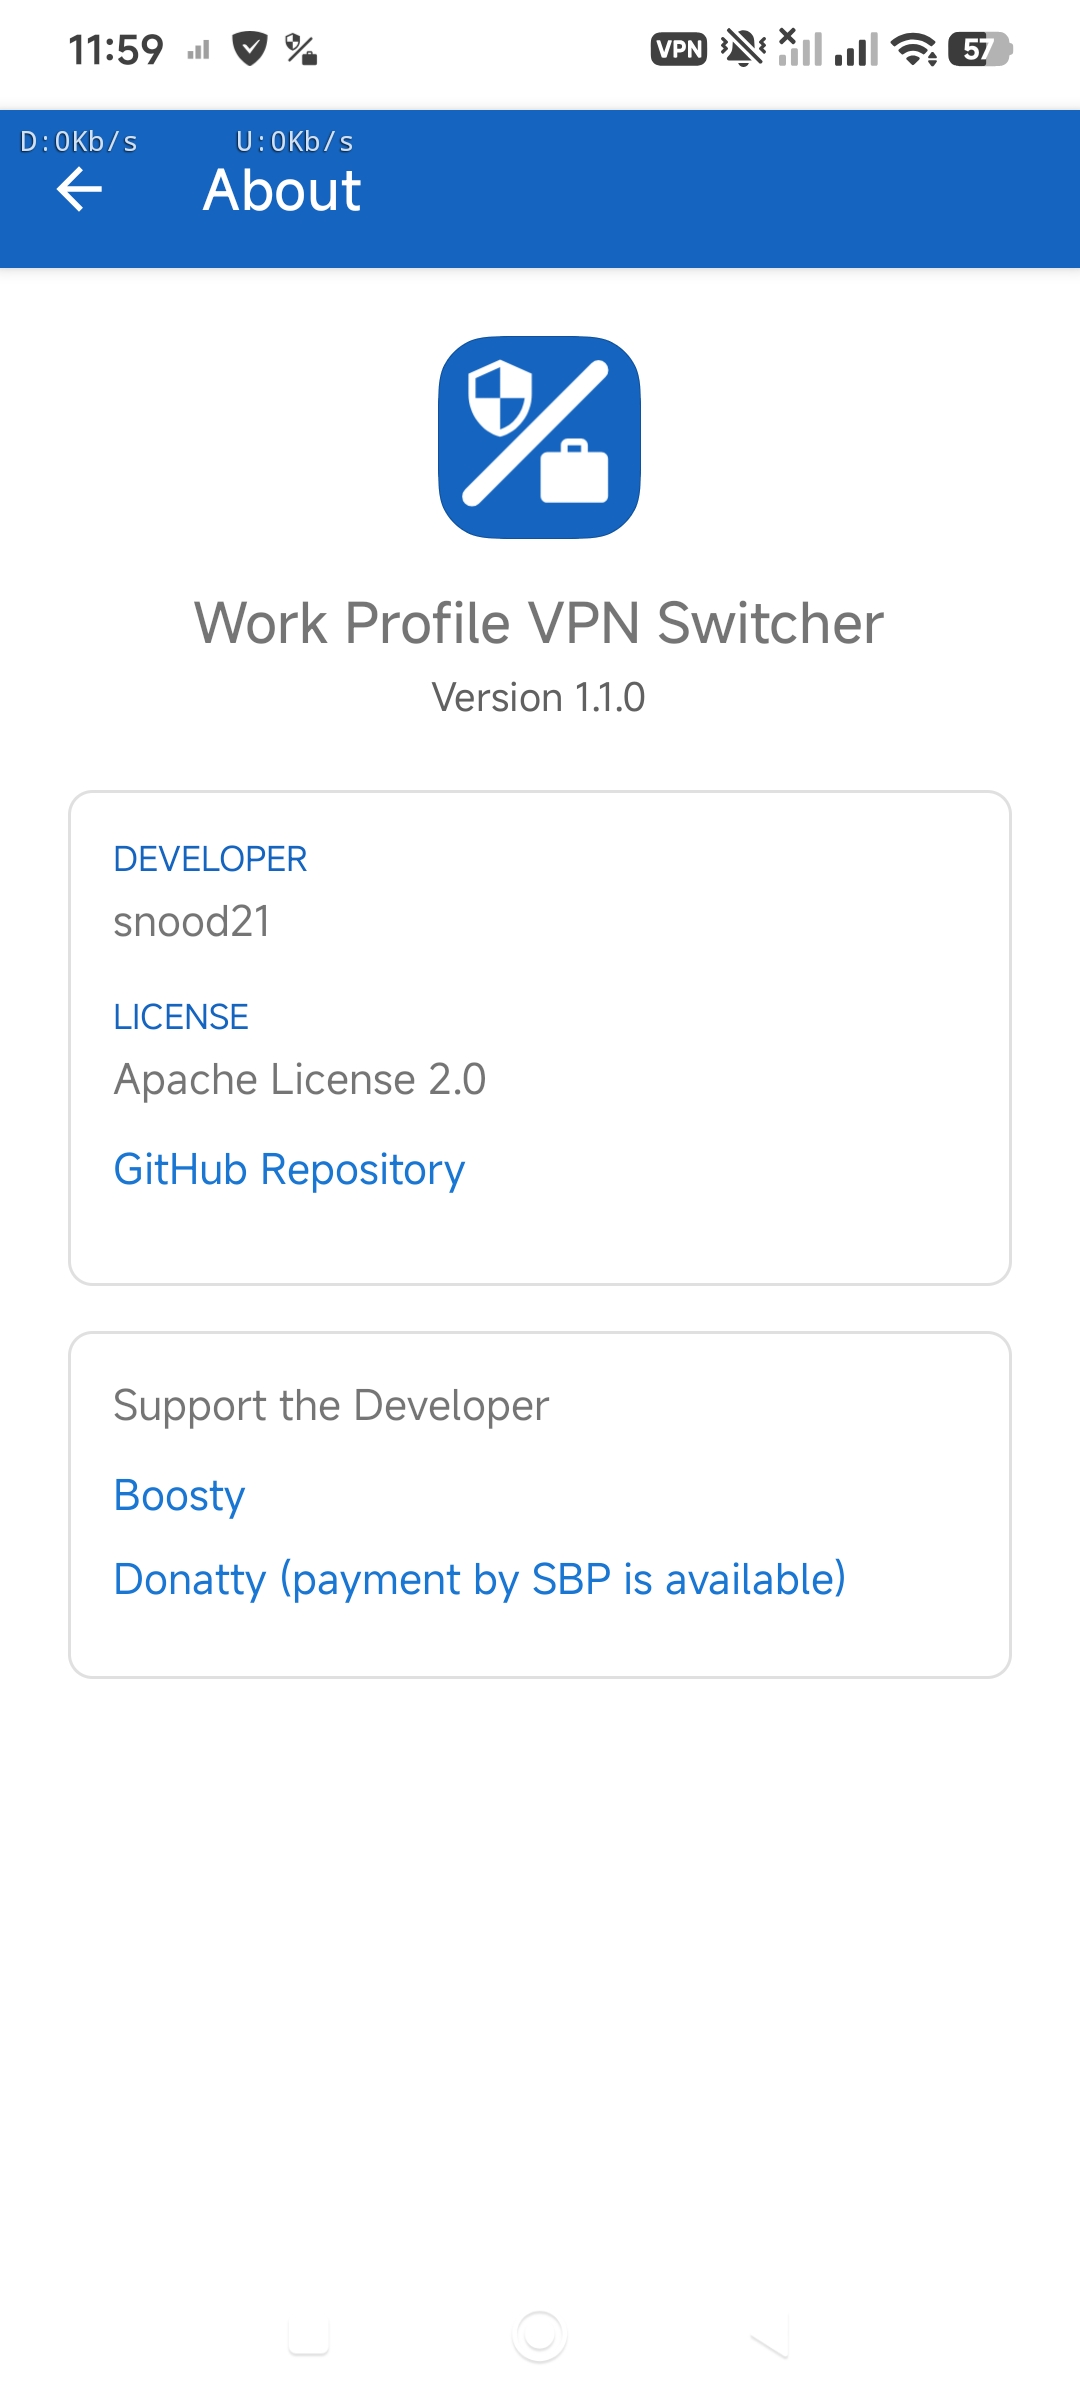Tap the Work Profile VPN Switcher app logo
Viewport: 1080px width, 2400px height.
tap(540, 437)
